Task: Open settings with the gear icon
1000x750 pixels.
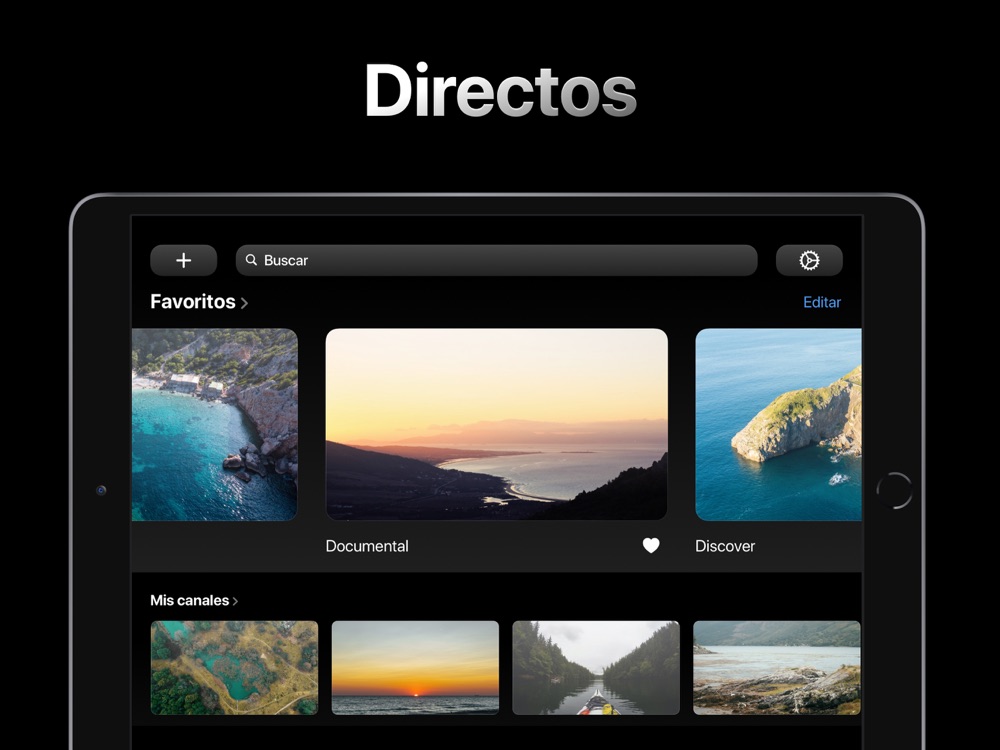Action: [x=809, y=260]
